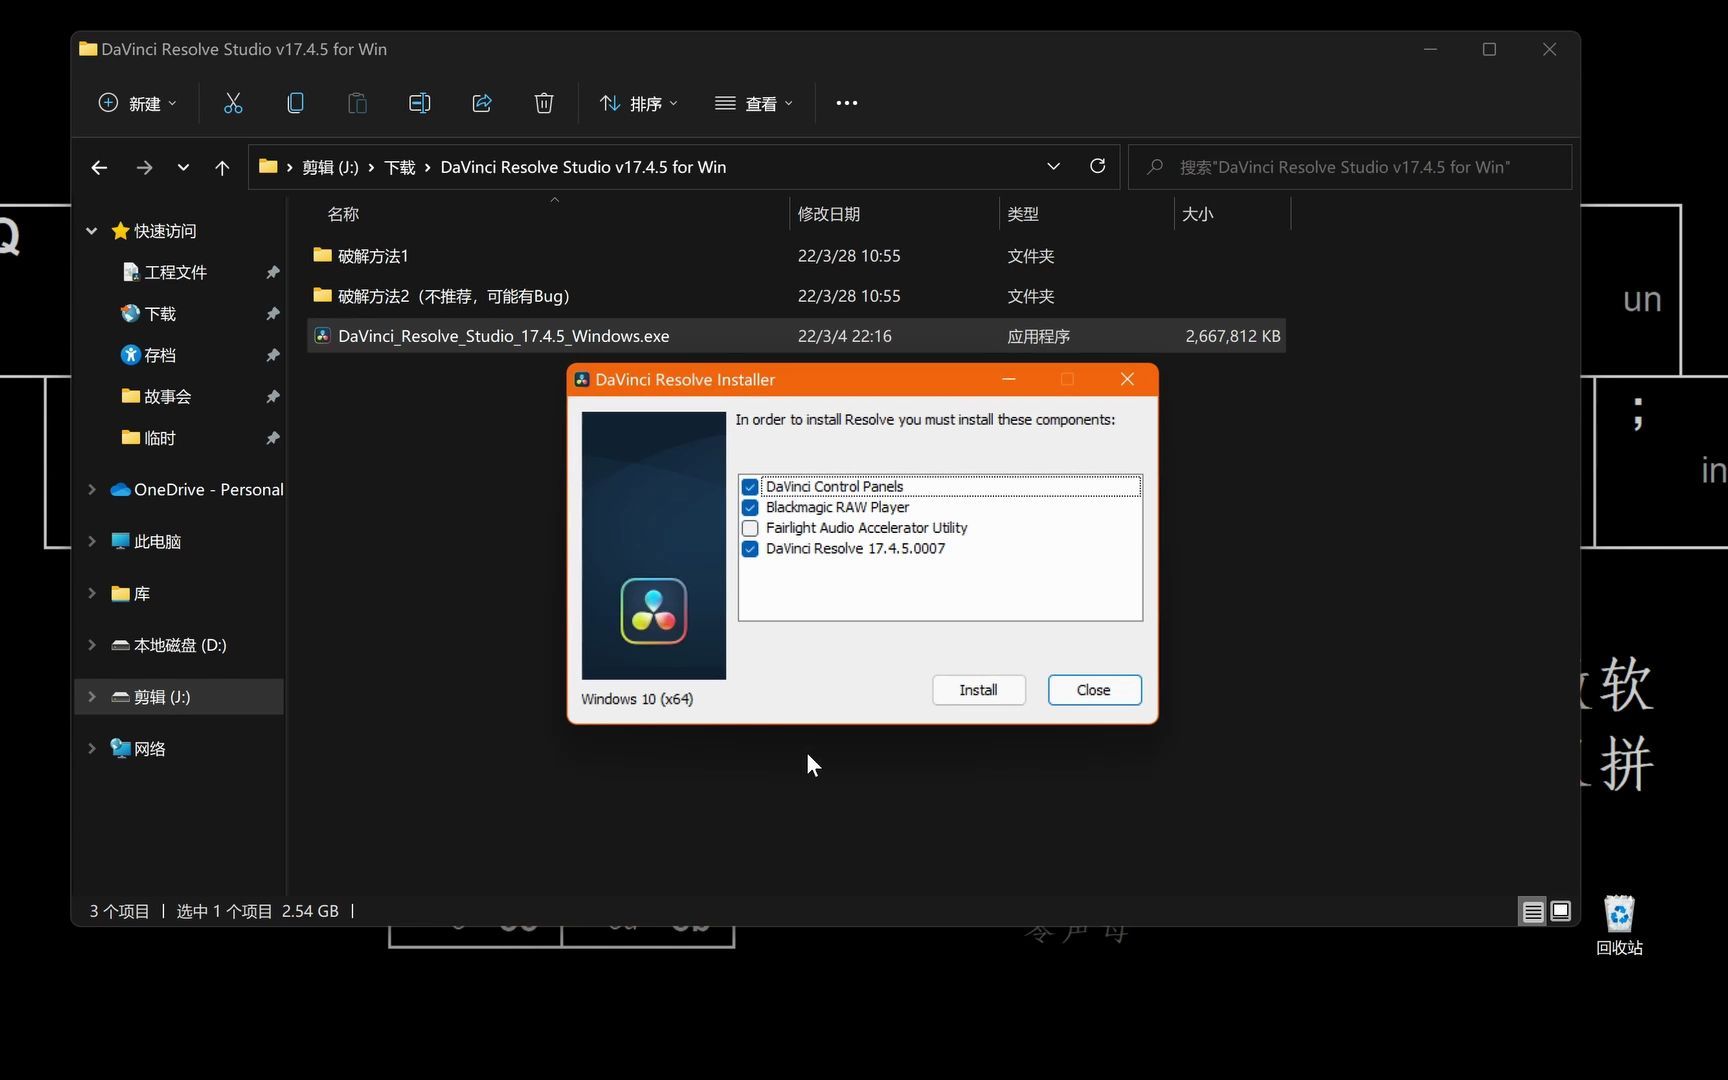Expand the 网络 tree node
1728x1080 pixels.
click(x=92, y=748)
